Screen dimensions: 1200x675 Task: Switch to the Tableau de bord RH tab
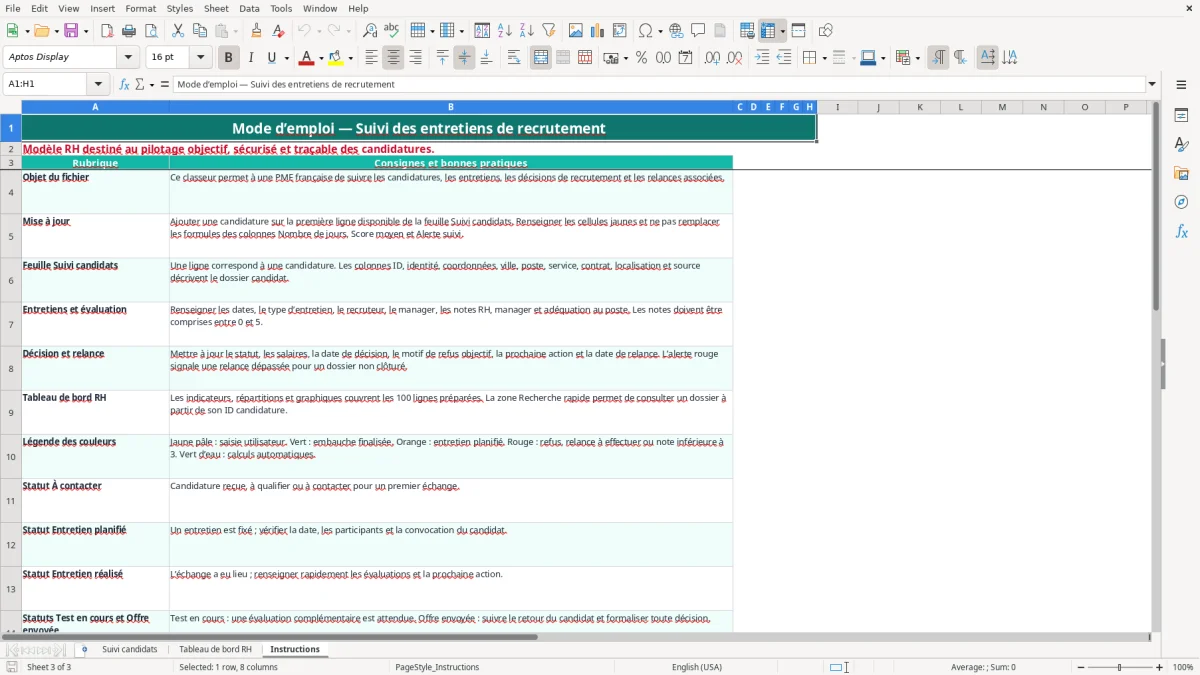(x=215, y=649)
